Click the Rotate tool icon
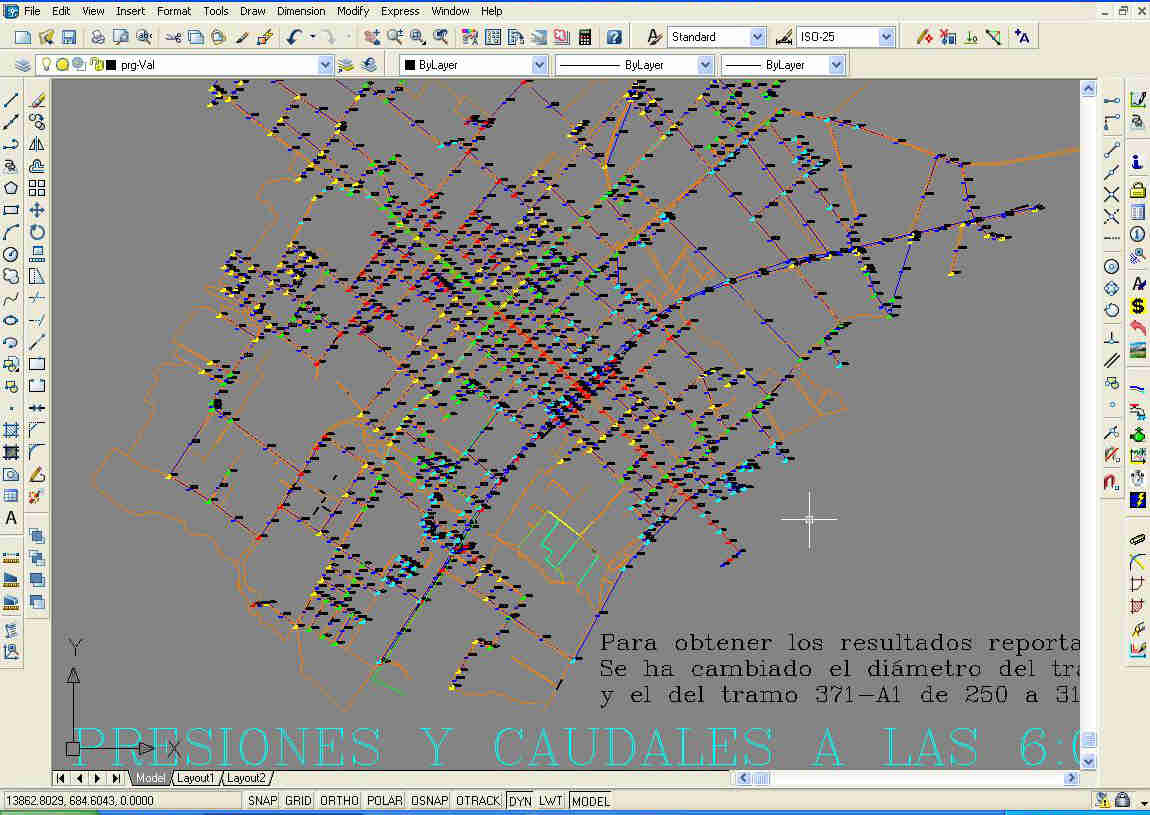The image size is (1150, 815). click(x=37, y=232)
